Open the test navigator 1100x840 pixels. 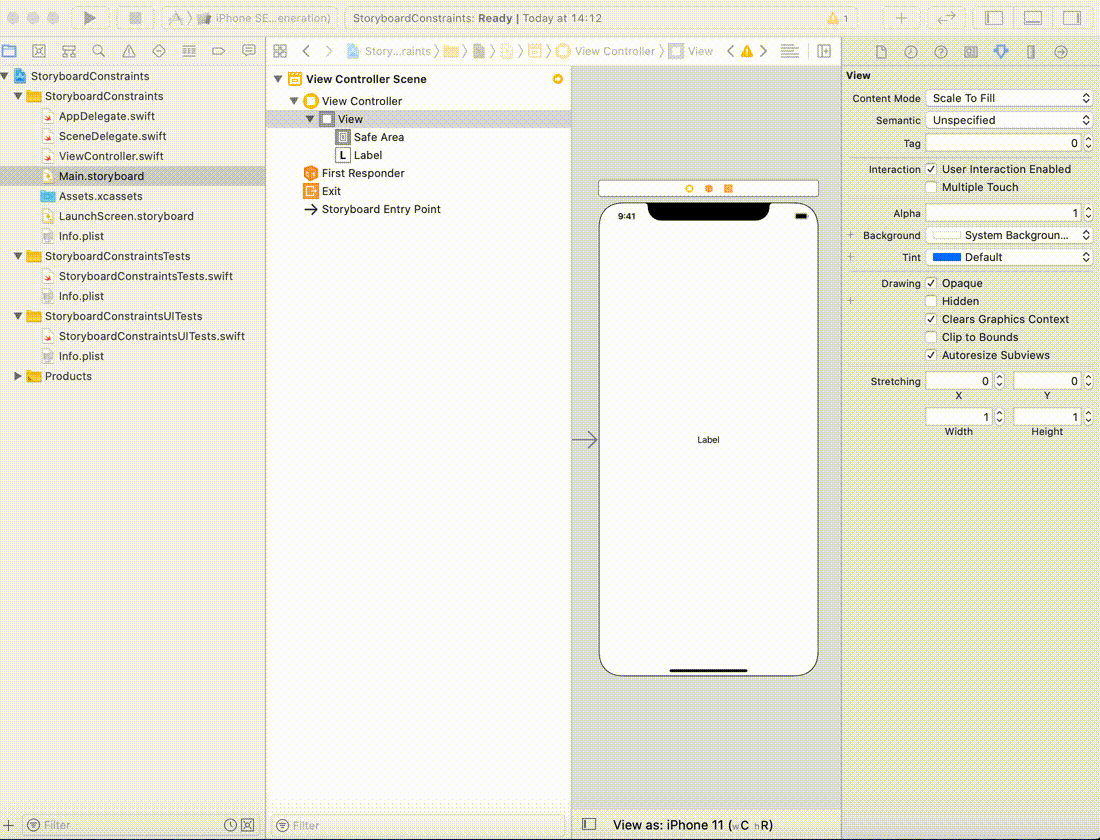(159, 51)
